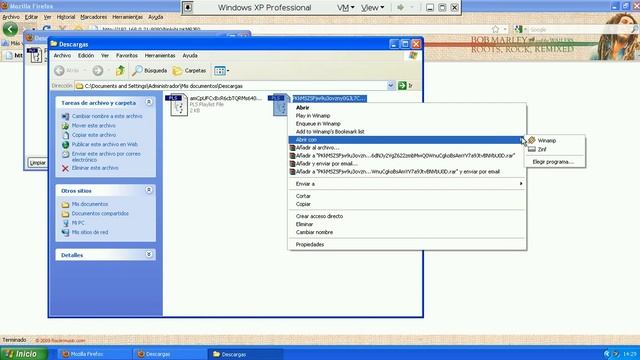This screenshot has height=360, width=640.
Task: Click the VM toolbar pin icon
Action: pos(188,7)
